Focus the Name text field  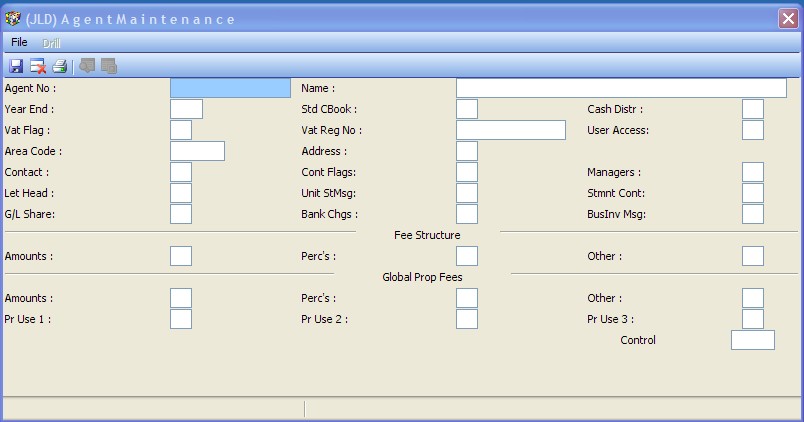pyautogui.click(x=620, y=88)
